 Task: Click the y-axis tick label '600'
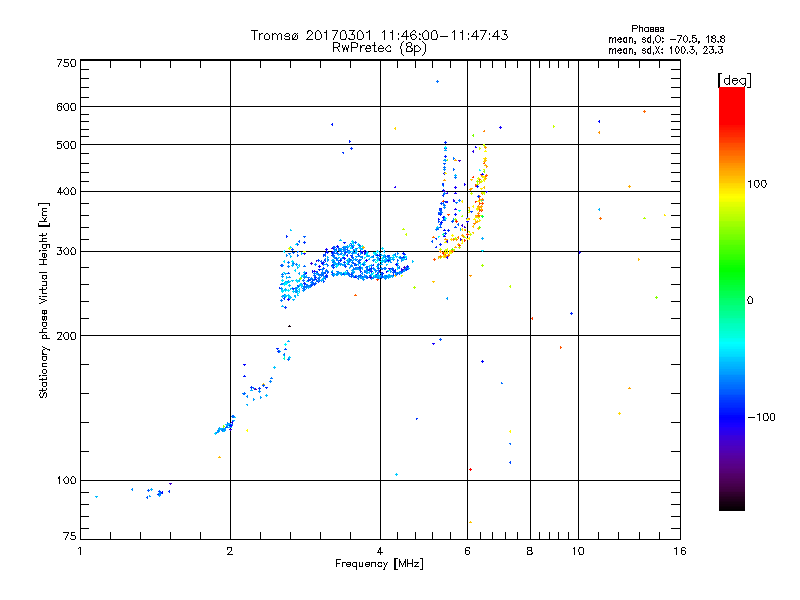click(66, 107)
